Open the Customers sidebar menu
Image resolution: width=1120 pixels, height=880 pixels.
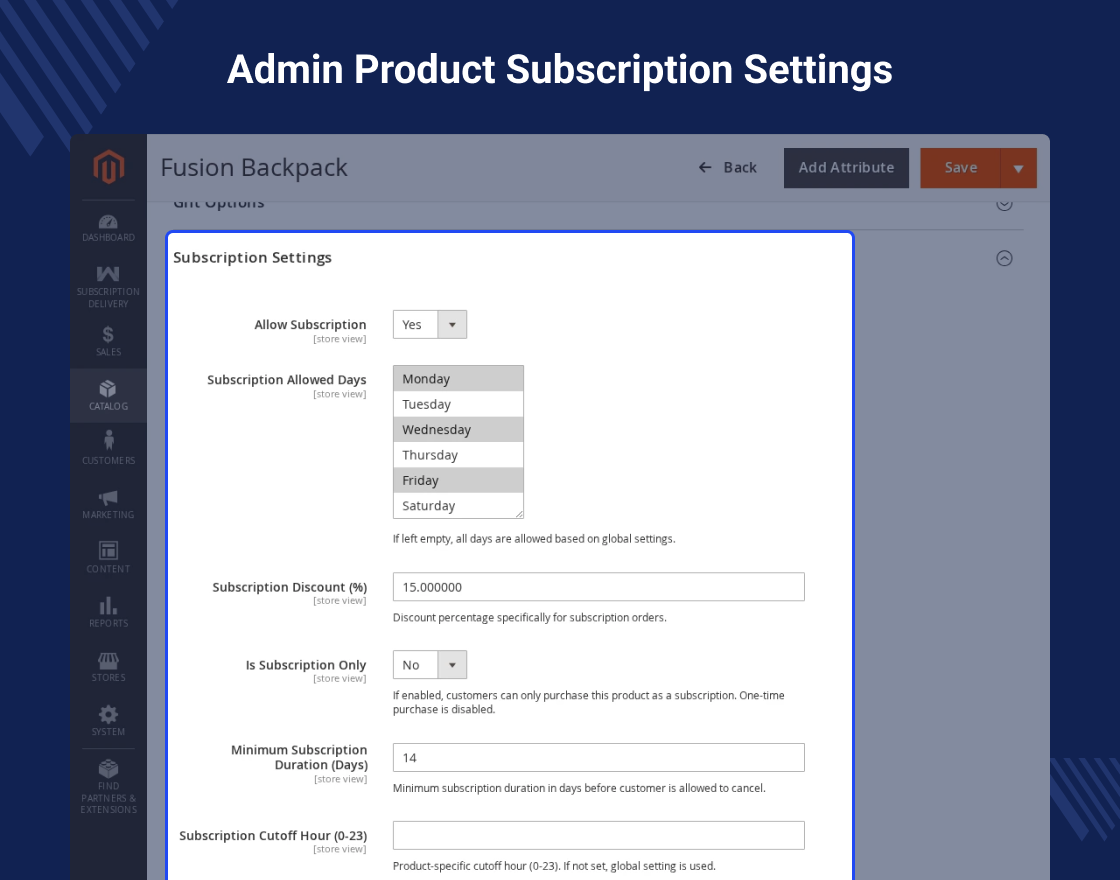(x=109, y=449)
